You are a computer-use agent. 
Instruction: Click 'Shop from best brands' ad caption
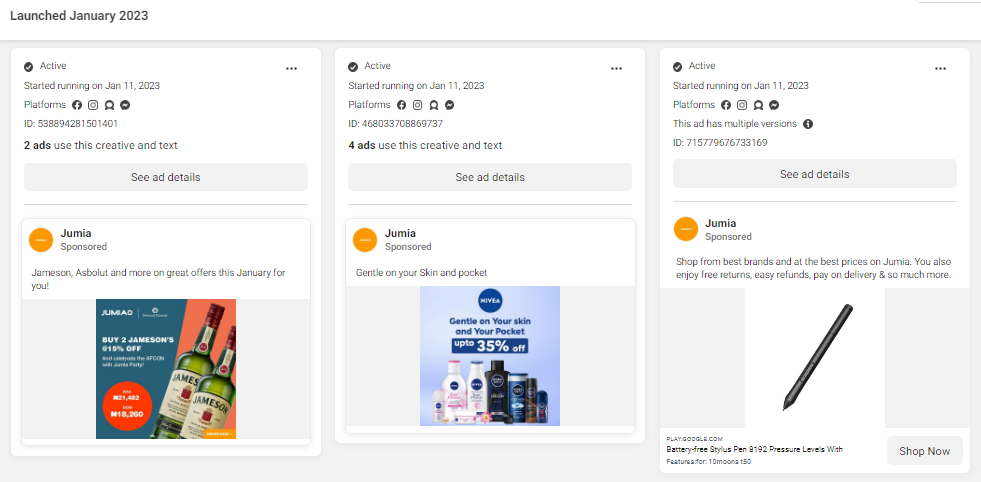[x=814, y=268]
